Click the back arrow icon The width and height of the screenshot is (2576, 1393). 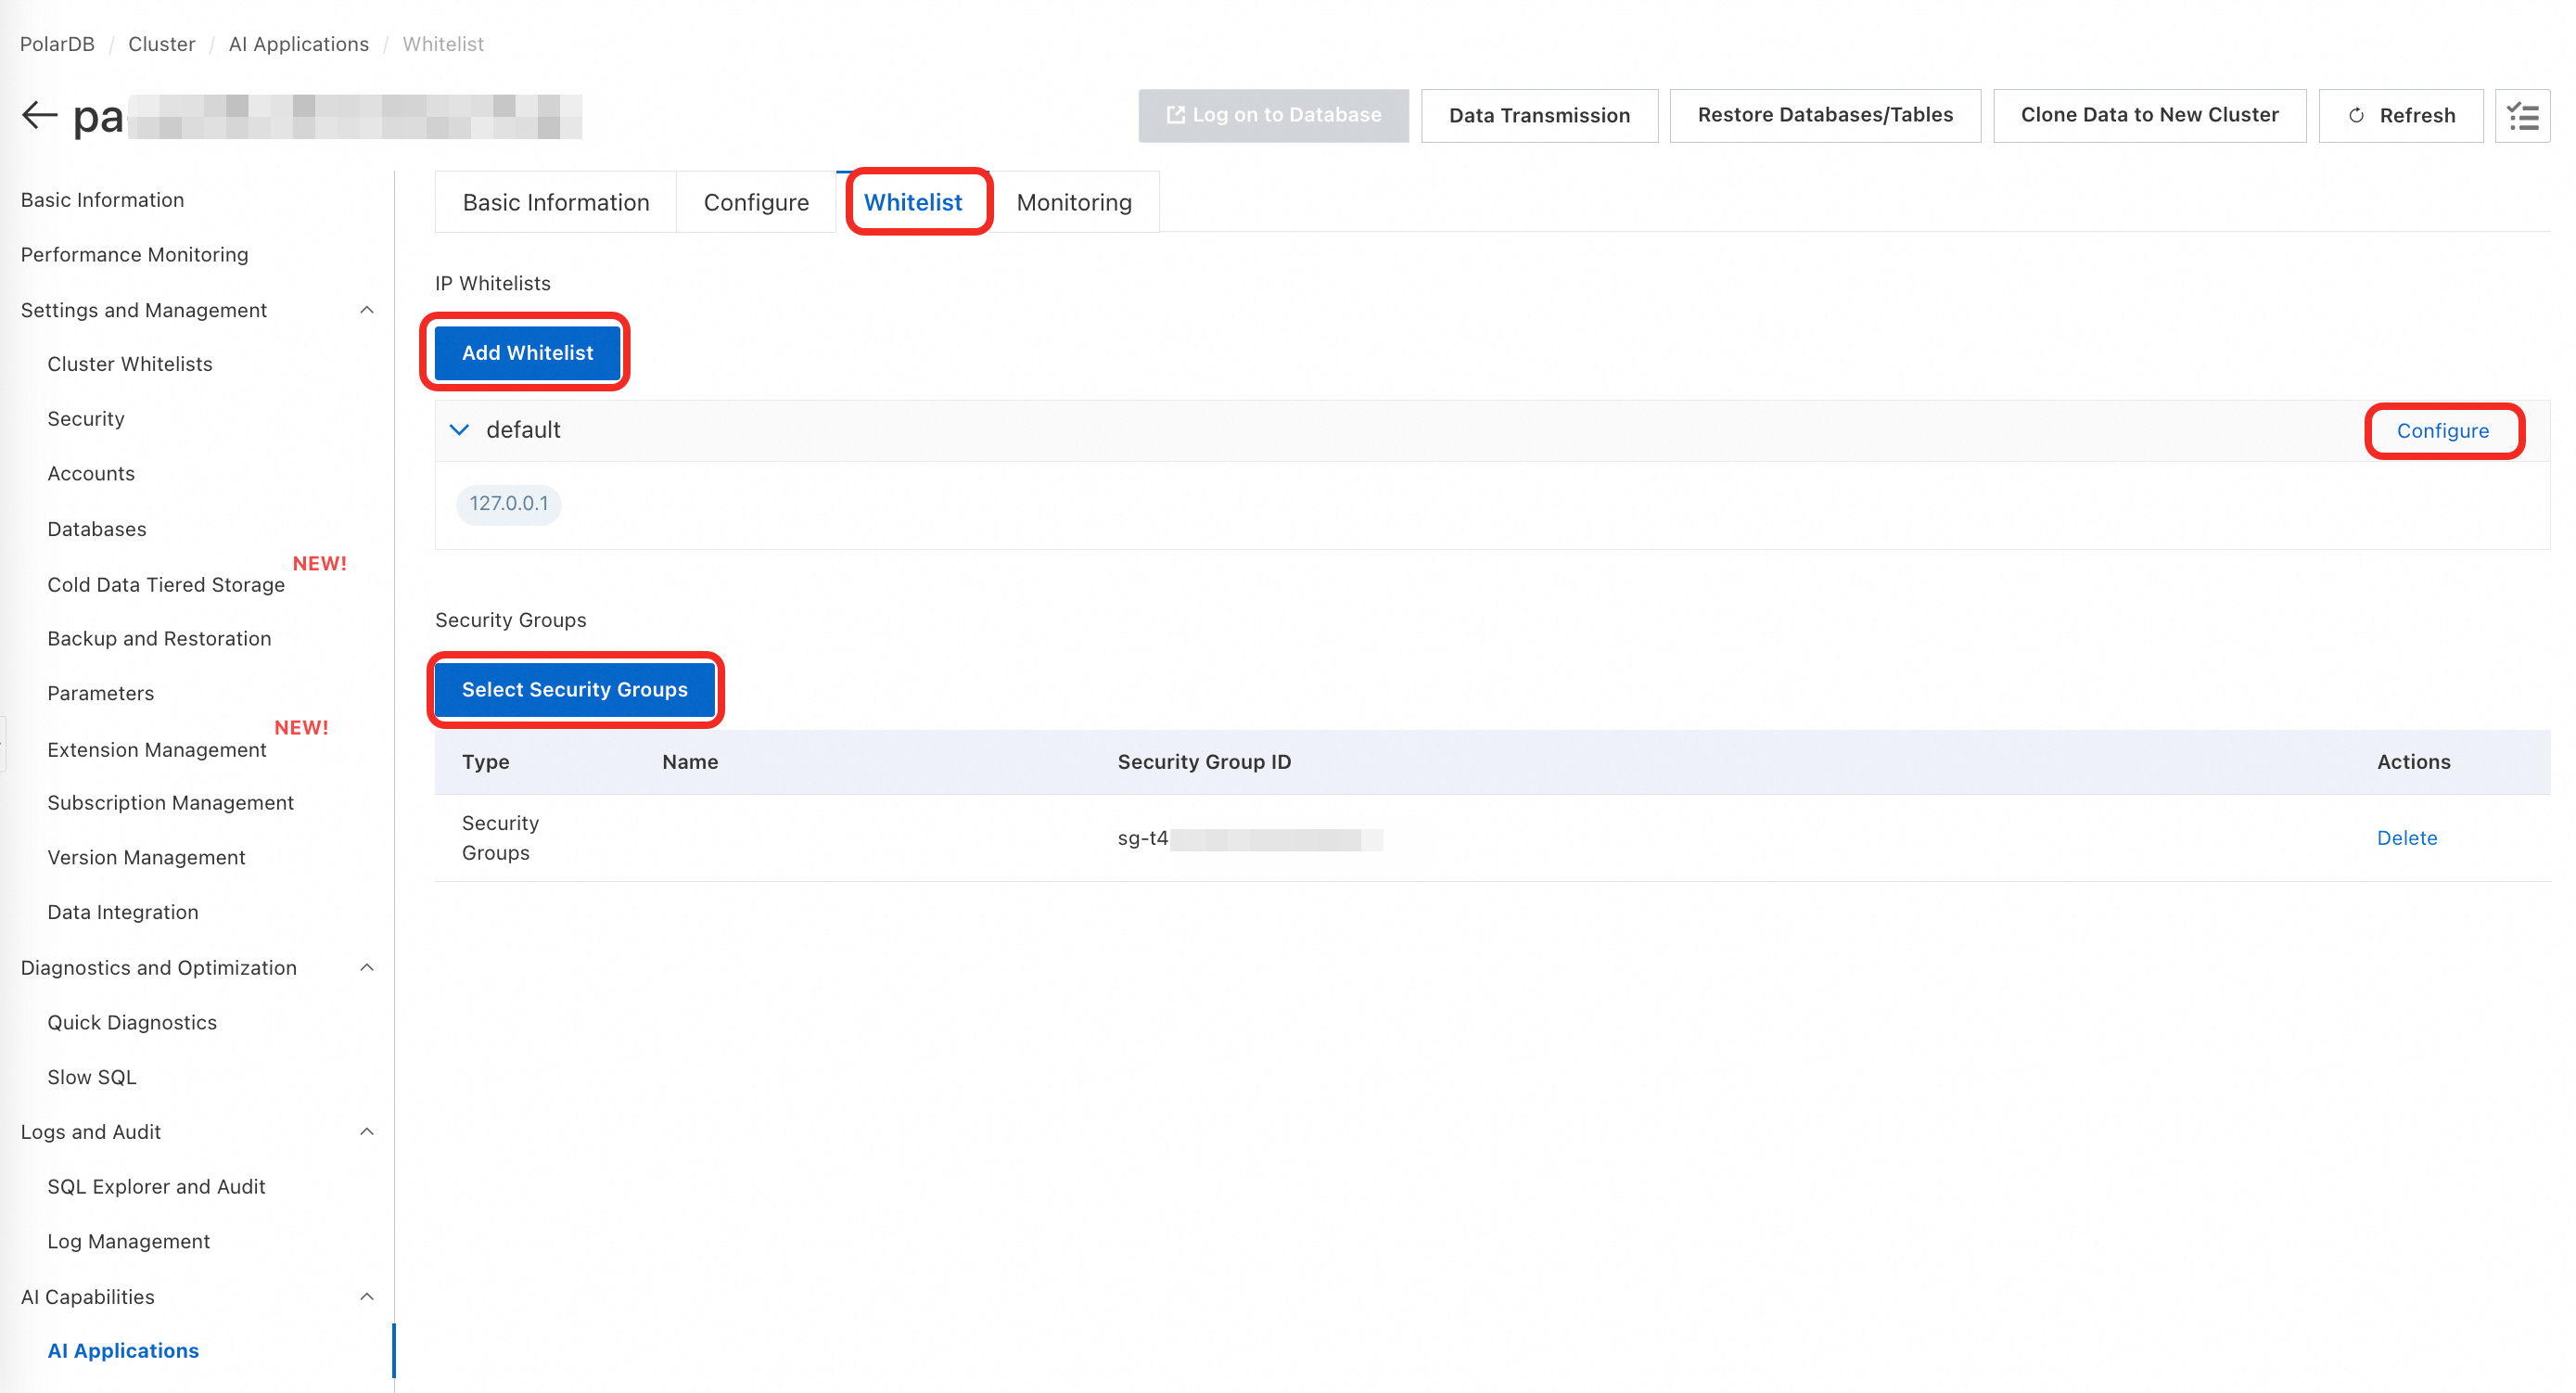pos(40,116)
